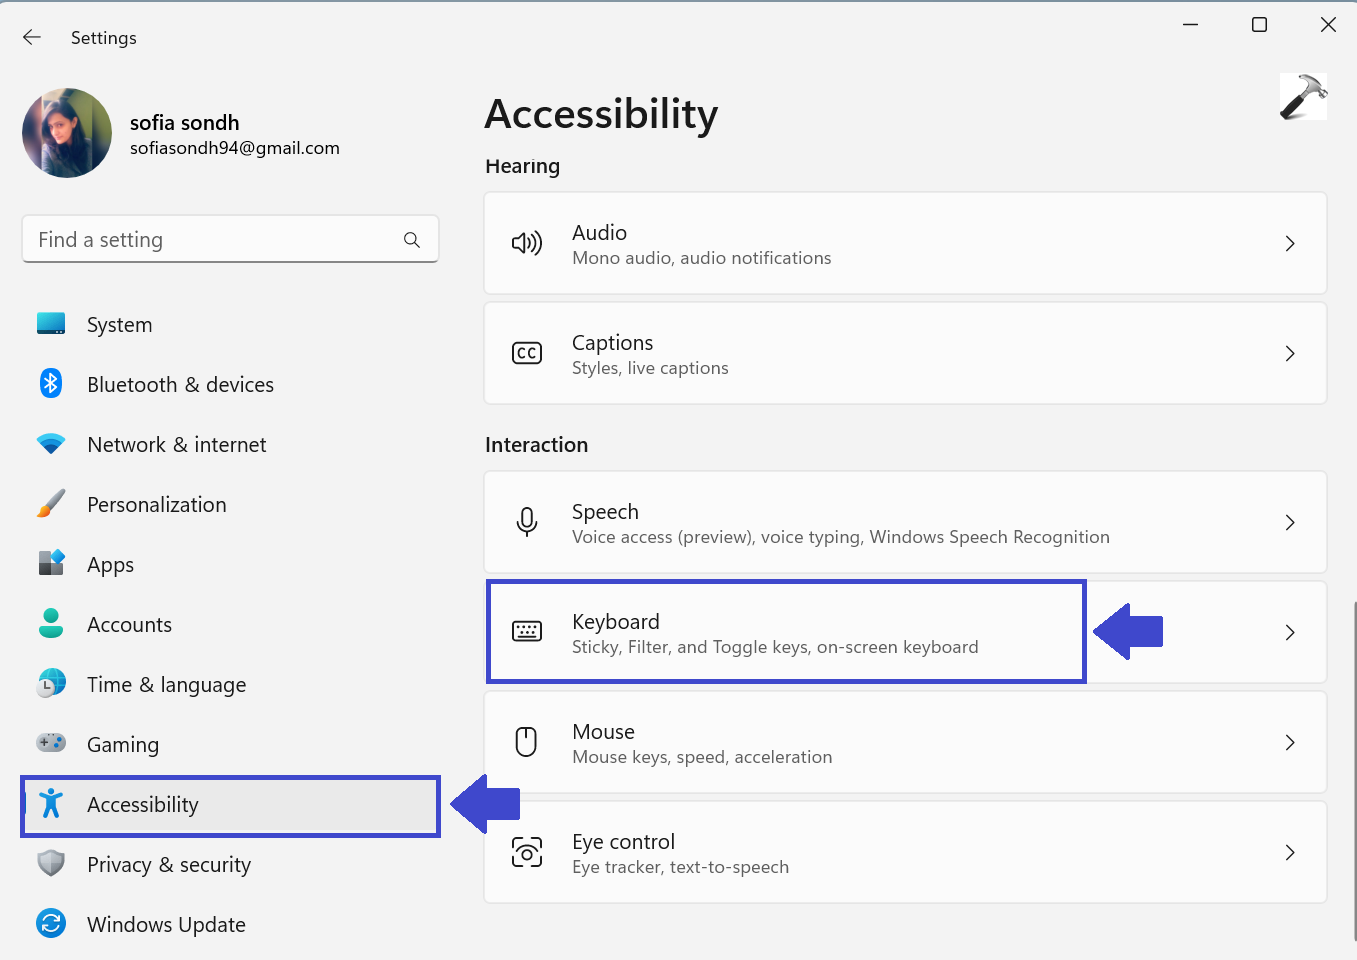Image resolution: width=1357 pixels, height=960 pixels.
Task: Click the Find a setting search box
Action: pos(215,240)
